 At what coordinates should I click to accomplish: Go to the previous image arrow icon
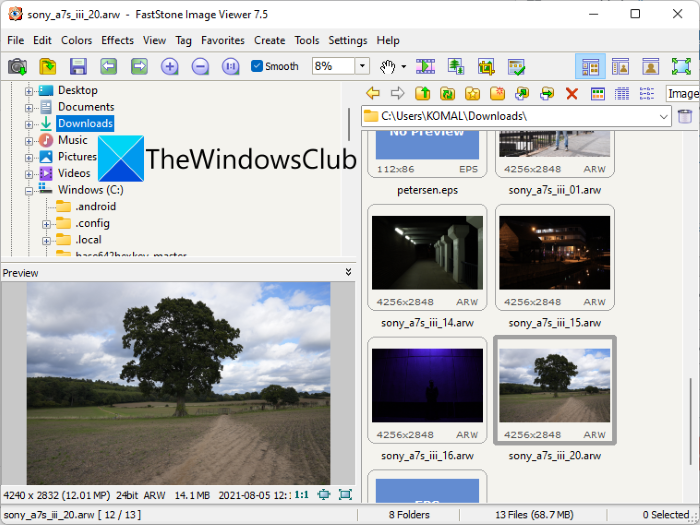[x=109, y=66]
